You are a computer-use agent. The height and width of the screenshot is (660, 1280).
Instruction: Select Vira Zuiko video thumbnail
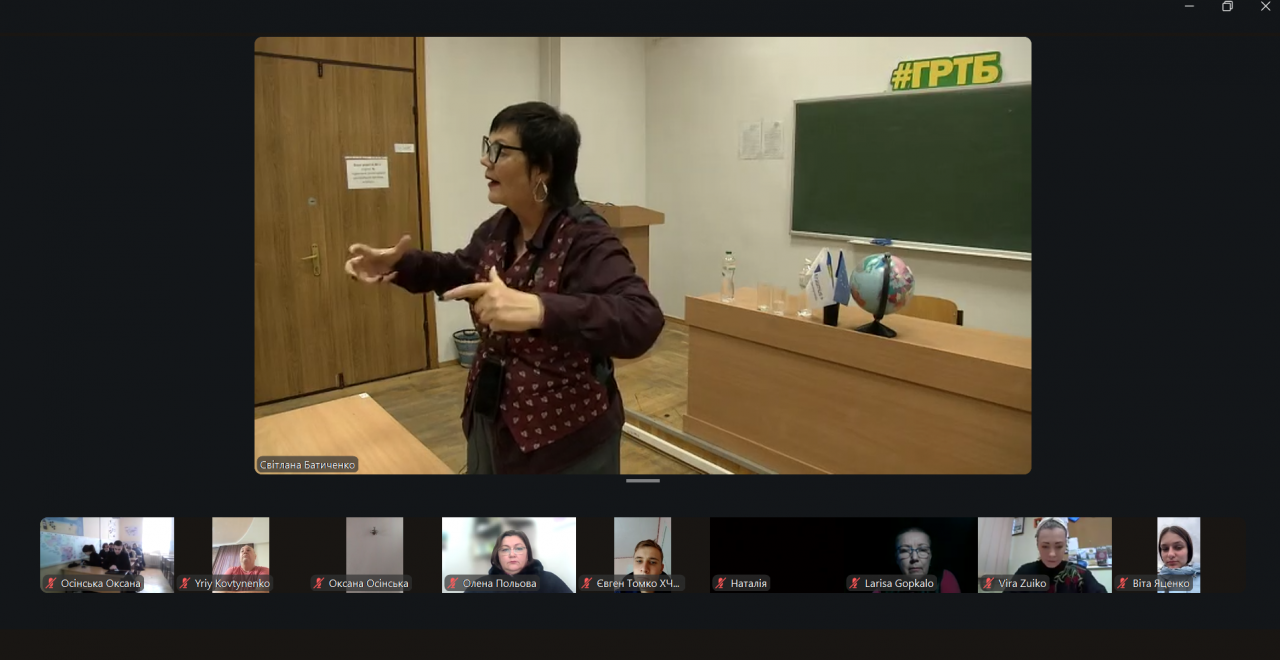click(1044, 548)
